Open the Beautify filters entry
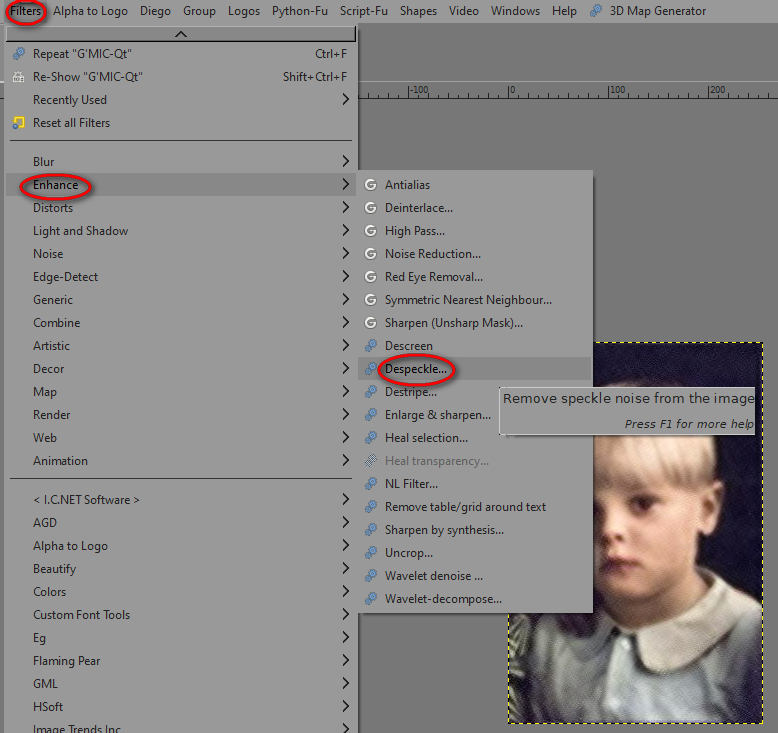This screenshot has width=778, height=733. pos(181,569)
